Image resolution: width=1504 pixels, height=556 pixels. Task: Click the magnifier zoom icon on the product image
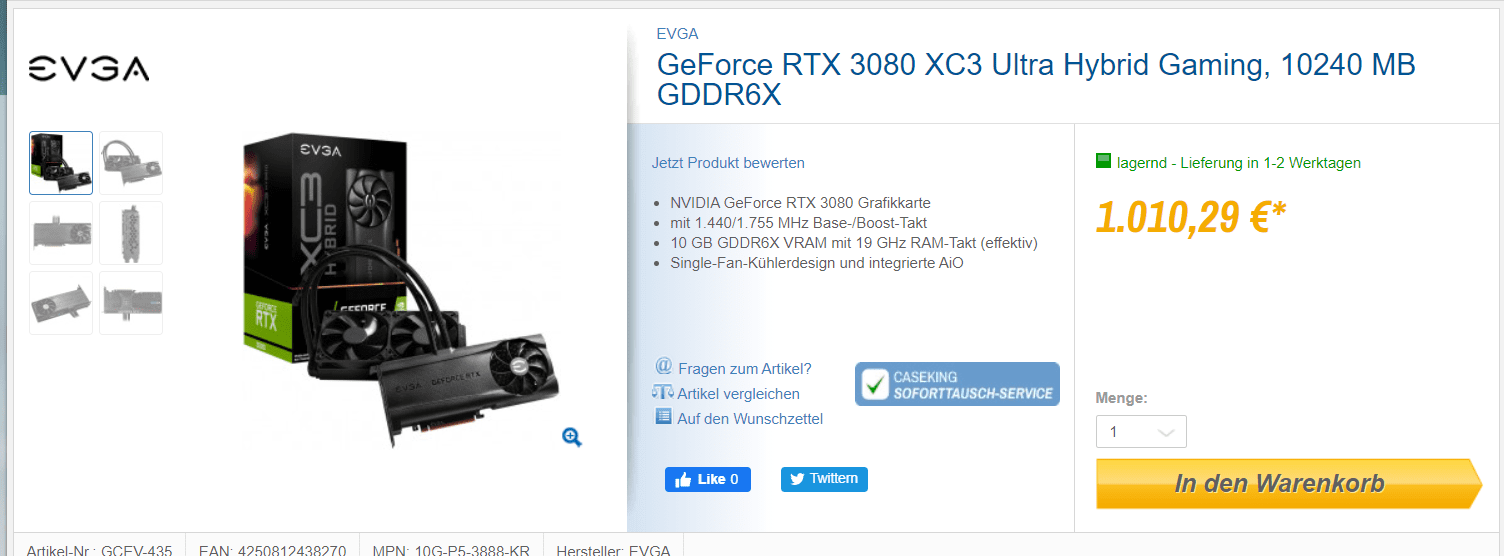point(572,437)
